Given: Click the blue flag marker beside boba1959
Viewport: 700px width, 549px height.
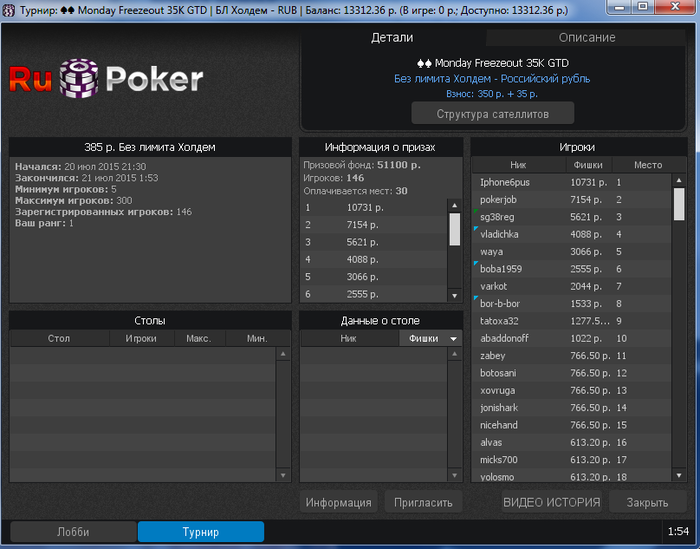Looking at the screenshot, I should pos(475,263).
